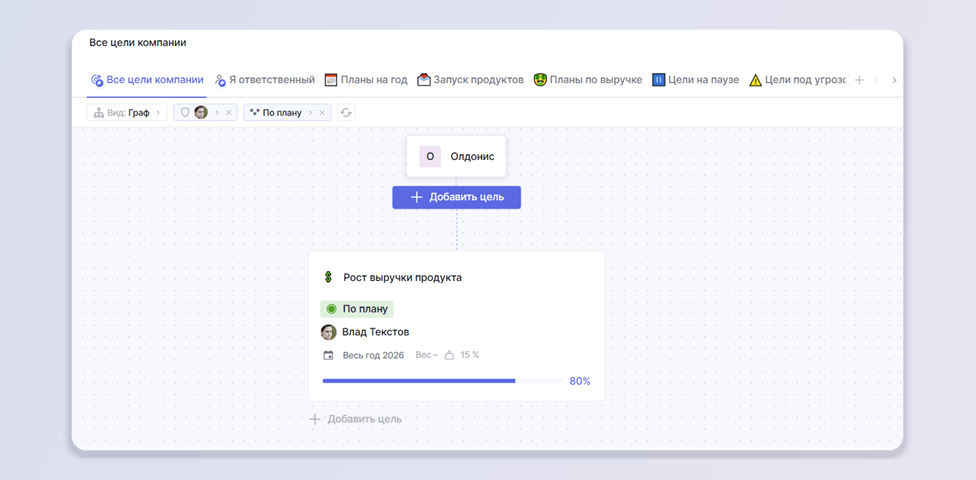Open the Рост выручки продукта goal
The image size is (976, 480).
(x=403, y=278)
